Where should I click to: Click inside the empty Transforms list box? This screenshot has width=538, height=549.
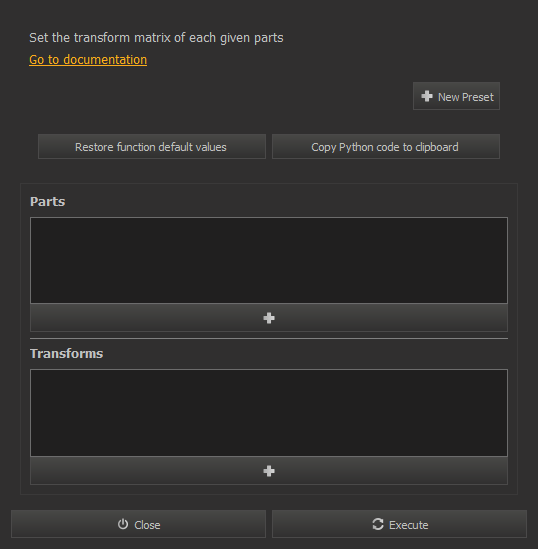[269, 413]
